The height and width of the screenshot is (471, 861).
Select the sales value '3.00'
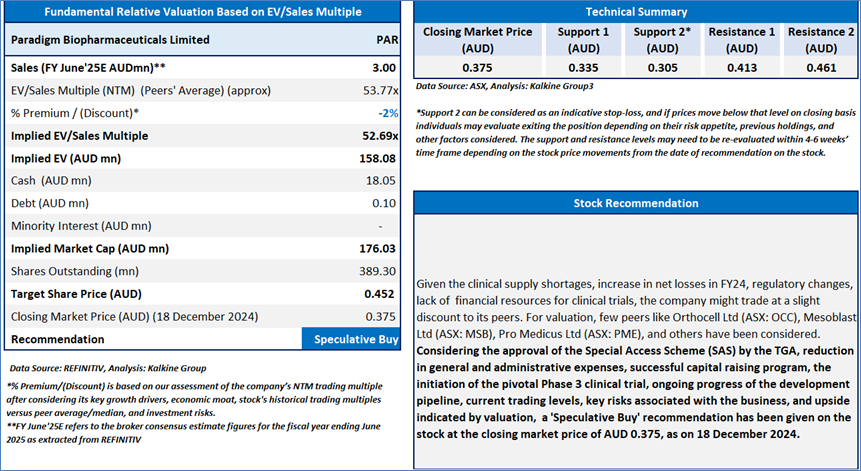pos(384,68)
